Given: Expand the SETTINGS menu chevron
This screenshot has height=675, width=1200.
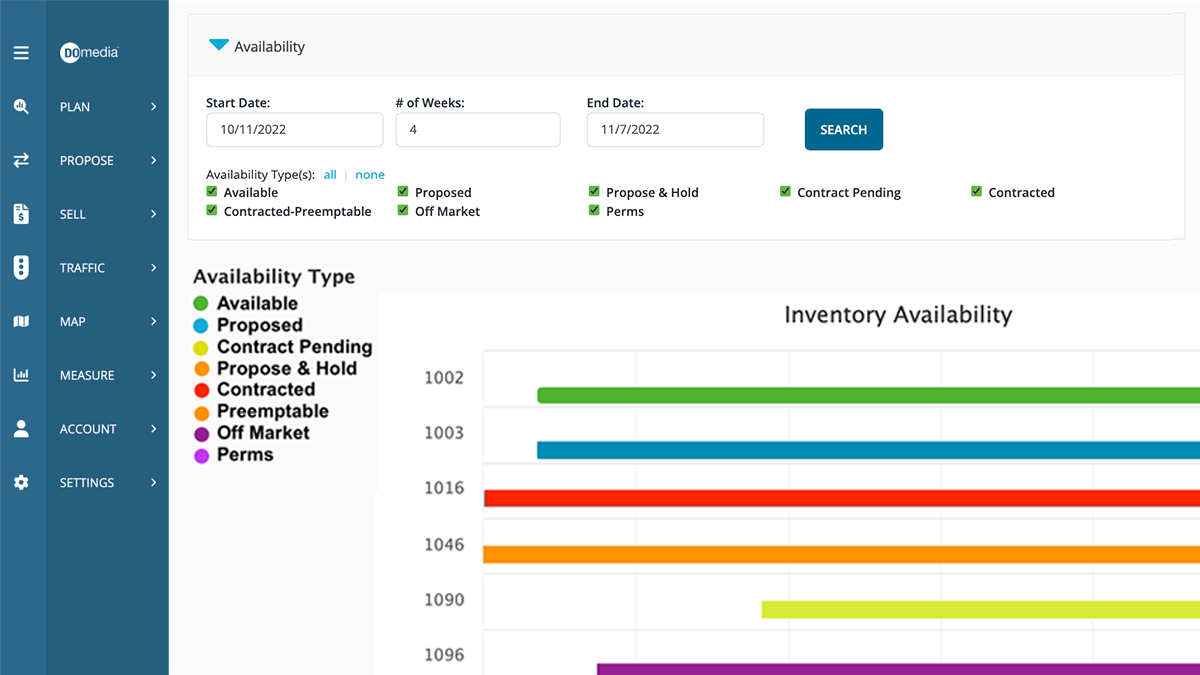Looking at the screenshot, I should (153, 482).
